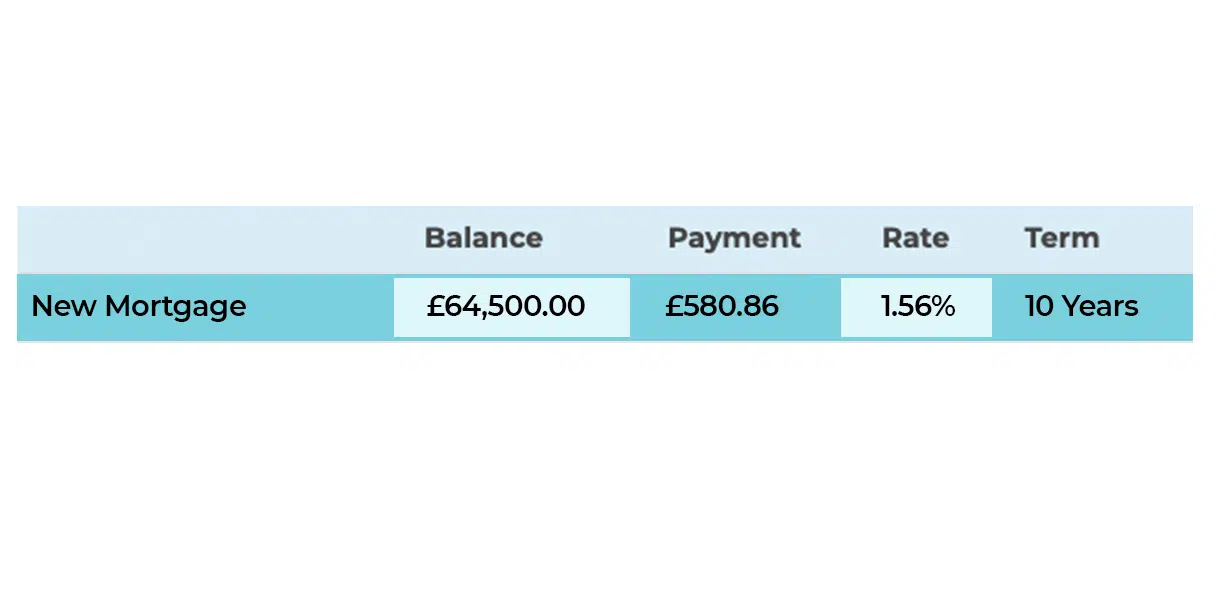The image size is (1216, 610).
Task: Select the Term column header
Action: [1061, 238]
